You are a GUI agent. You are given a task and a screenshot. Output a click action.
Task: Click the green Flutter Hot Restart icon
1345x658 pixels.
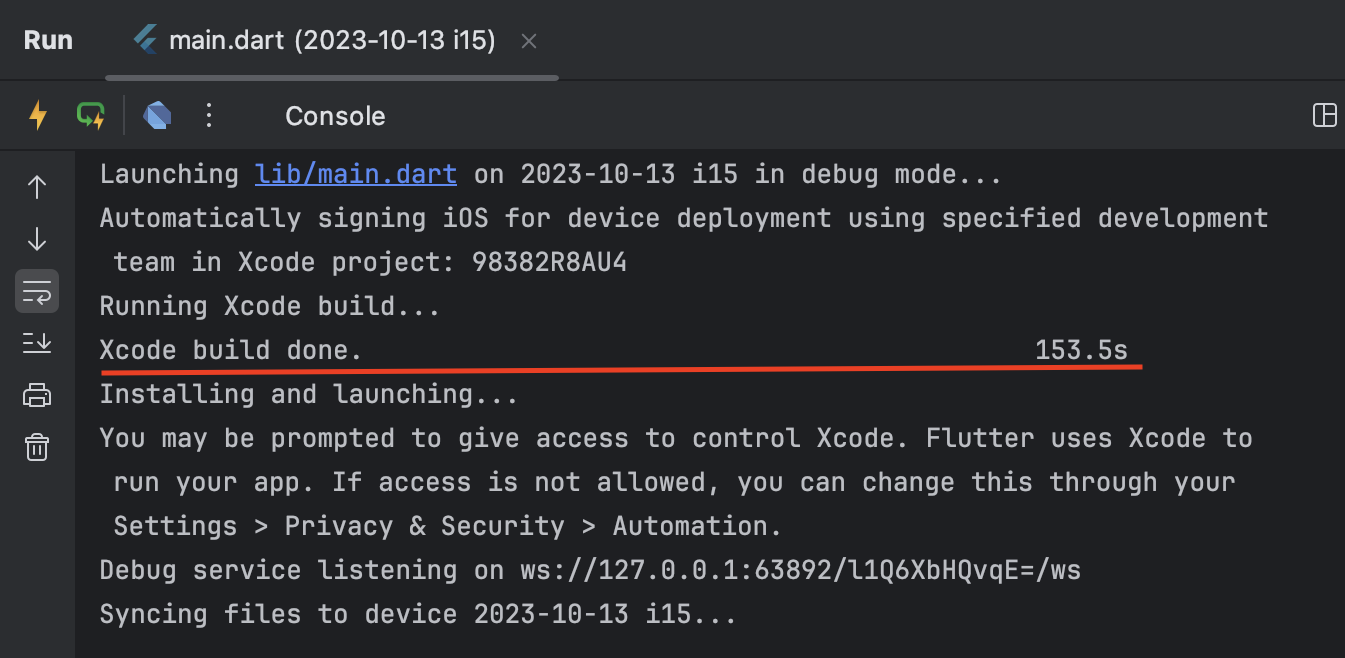(91, 116)
